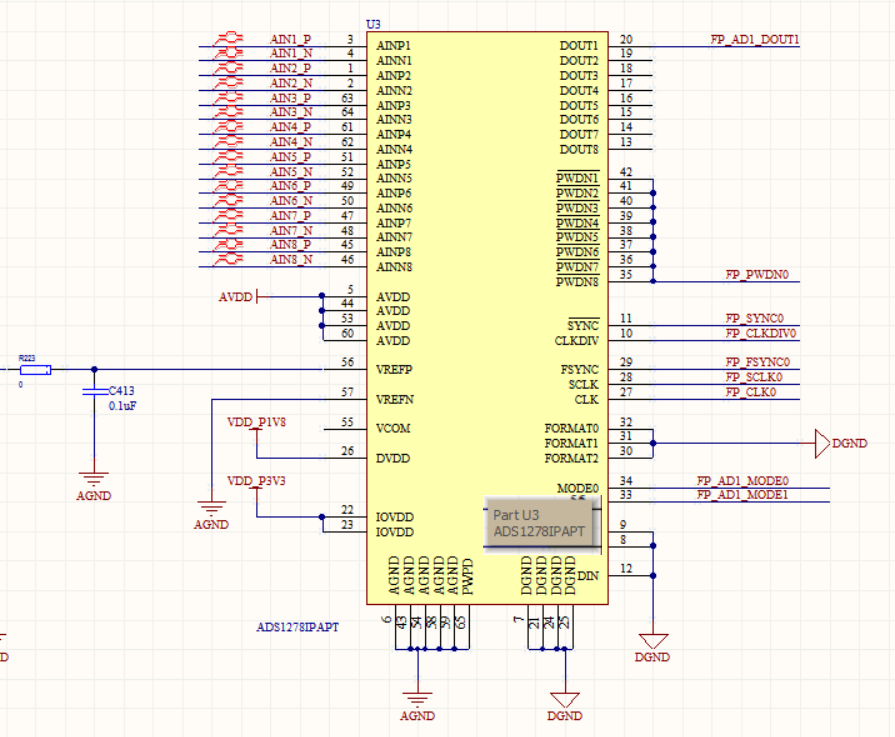
Task: Select the DGND symbol below the DIN pin wire
Action: (653, 641)
